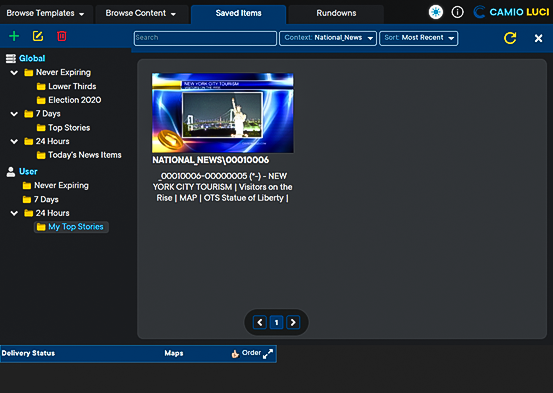Click the blue sun theme icon
553x393 pixels.
436,12
